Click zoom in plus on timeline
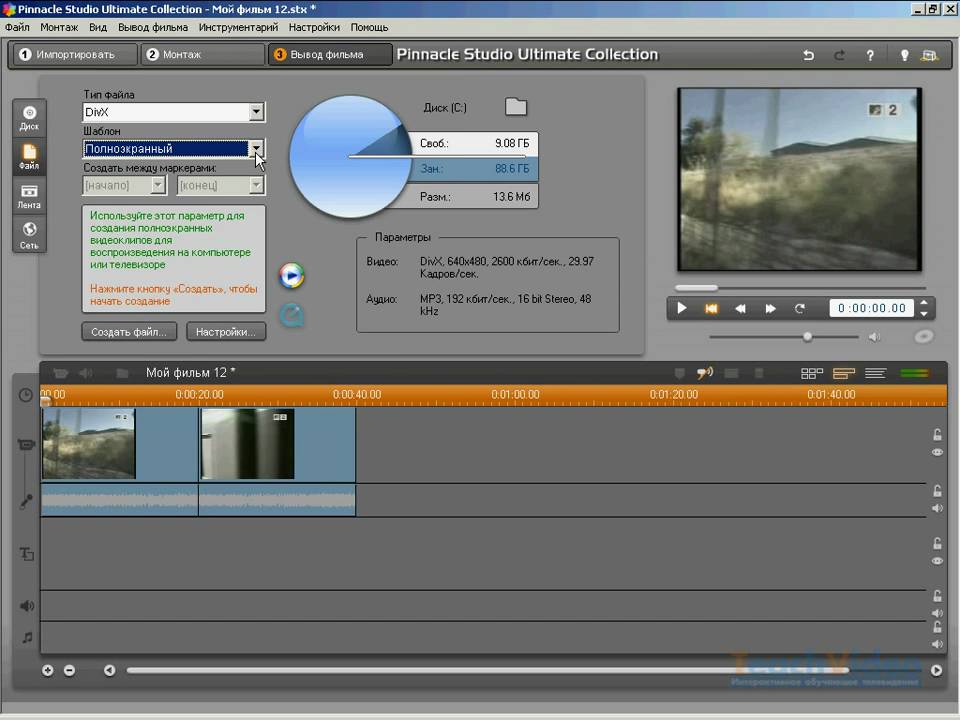 coord(47,670)
